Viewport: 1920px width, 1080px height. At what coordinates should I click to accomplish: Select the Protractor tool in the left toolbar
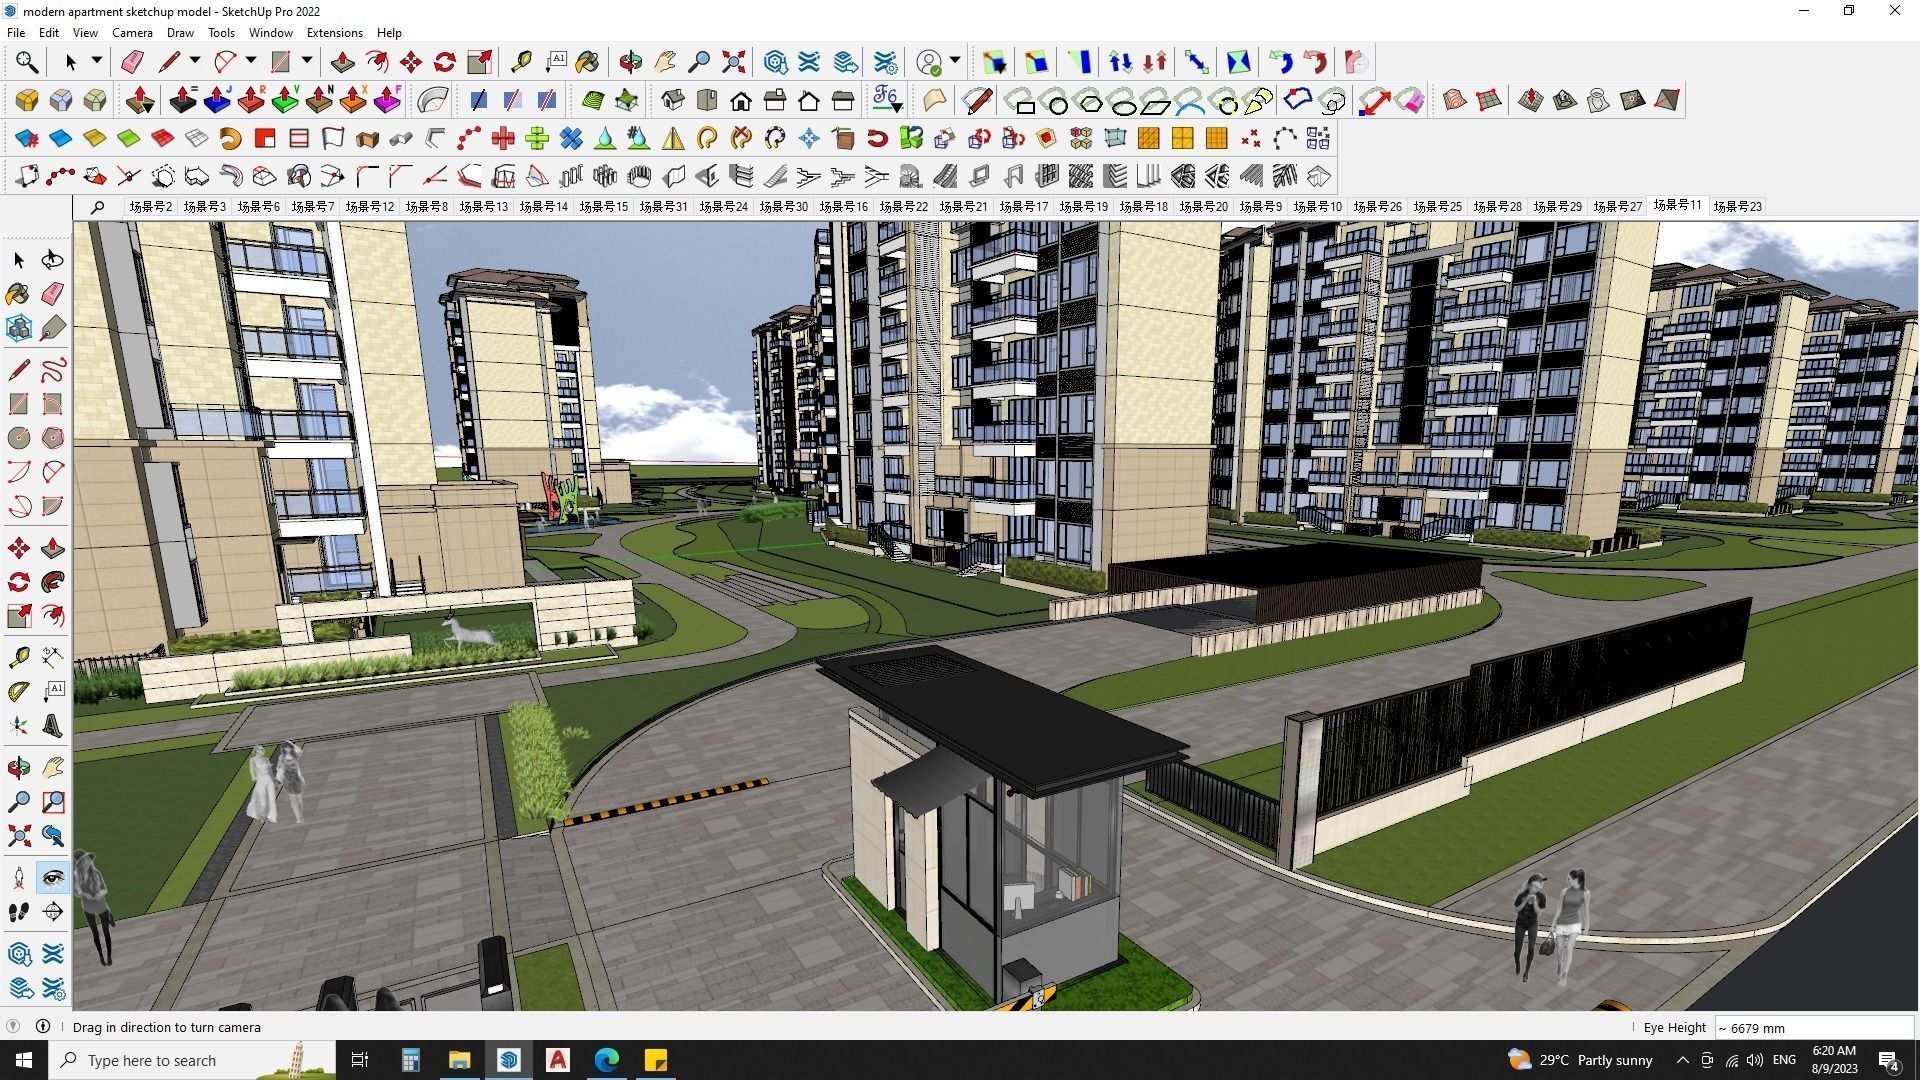(x=19, y=692)
